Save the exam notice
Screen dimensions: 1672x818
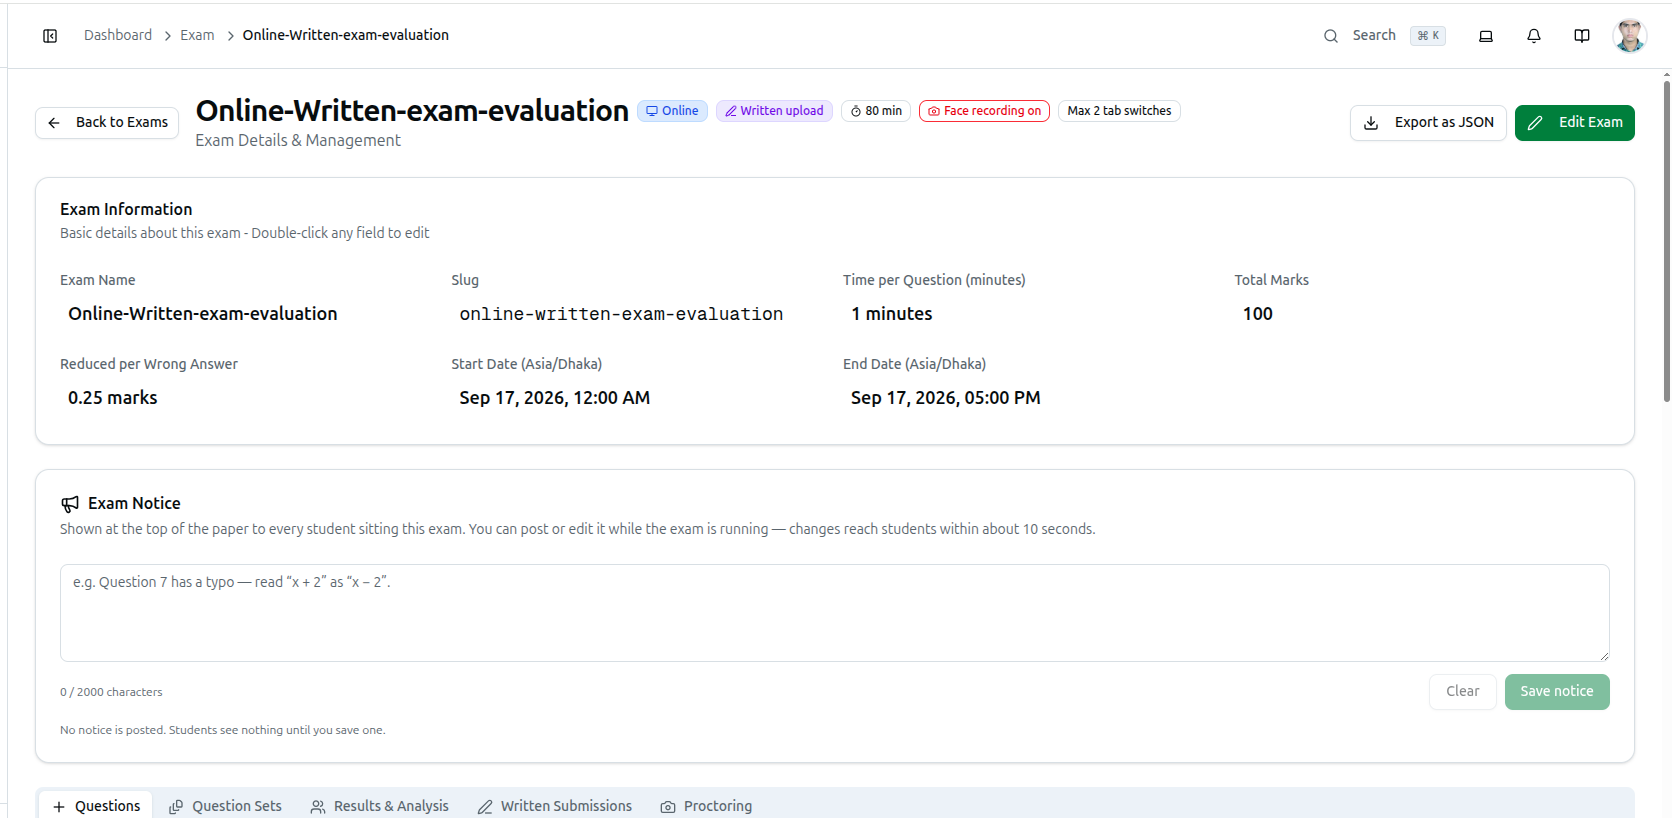(x=1557, y=692)
